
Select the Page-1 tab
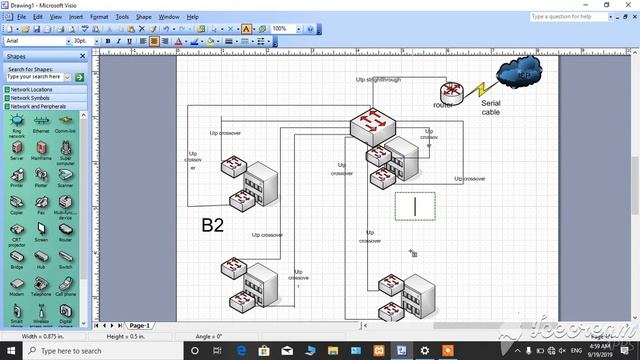140,326
